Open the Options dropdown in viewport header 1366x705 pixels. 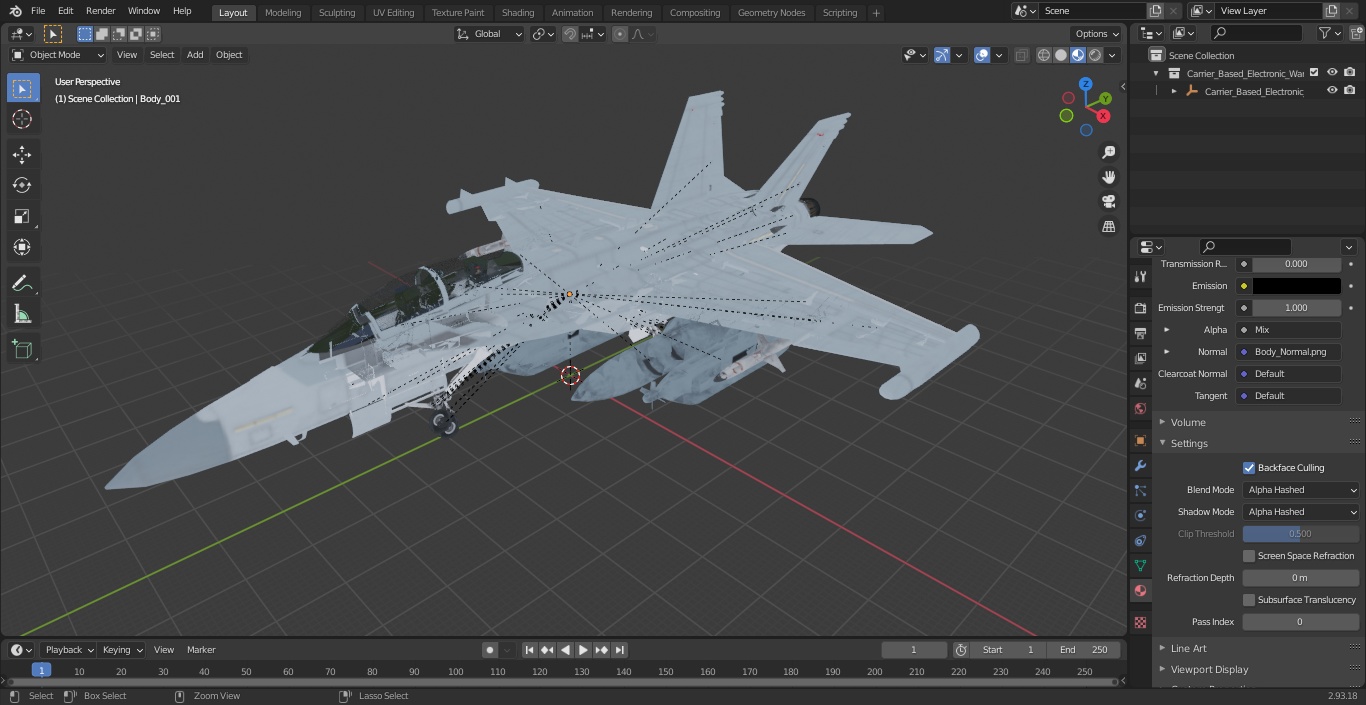1097,34
